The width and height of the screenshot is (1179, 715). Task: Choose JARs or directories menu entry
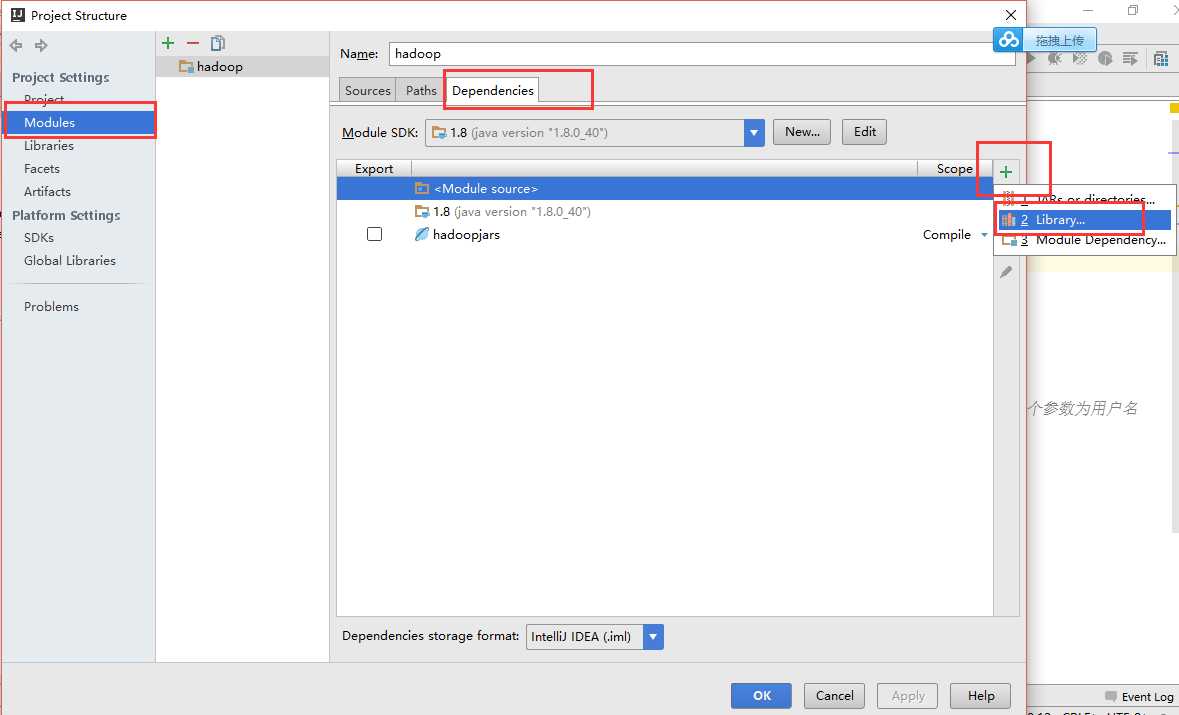point(1086,199)
